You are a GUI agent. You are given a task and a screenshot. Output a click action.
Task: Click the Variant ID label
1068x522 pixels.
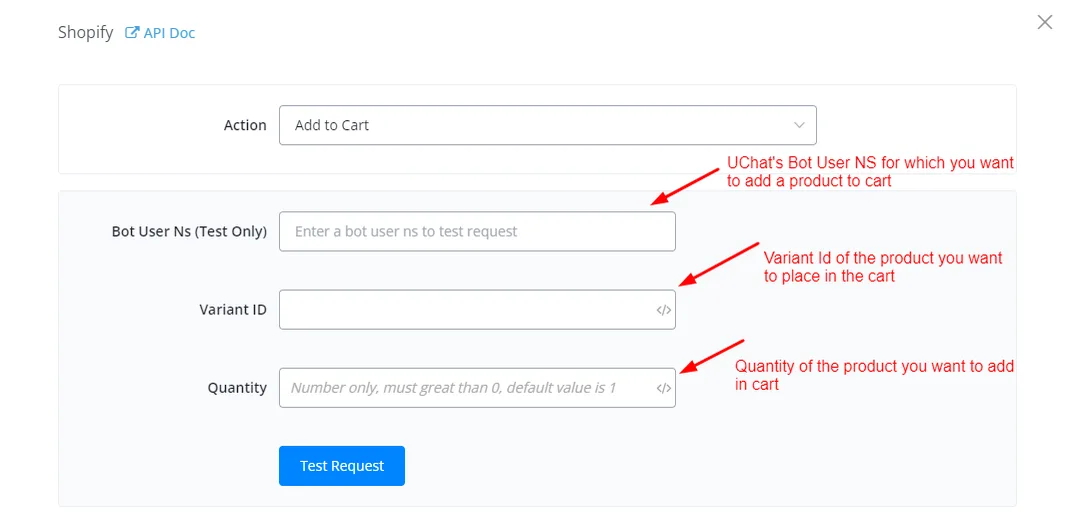tap(233, 310)
